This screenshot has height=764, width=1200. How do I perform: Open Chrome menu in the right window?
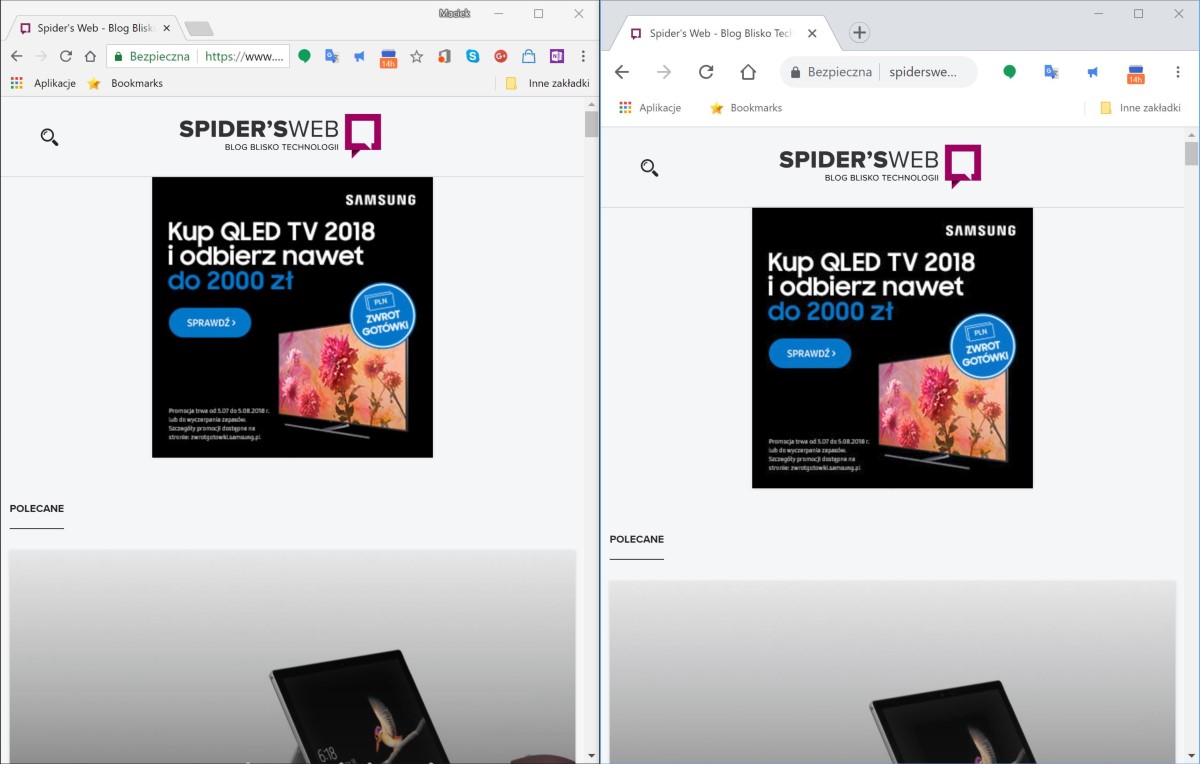tap(1178, 72)
